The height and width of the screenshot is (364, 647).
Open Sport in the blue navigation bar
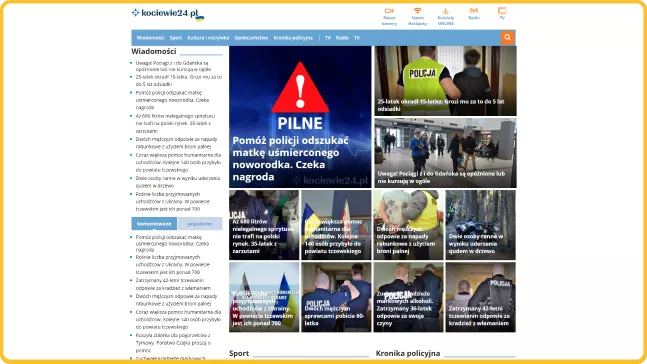point(176,38)
